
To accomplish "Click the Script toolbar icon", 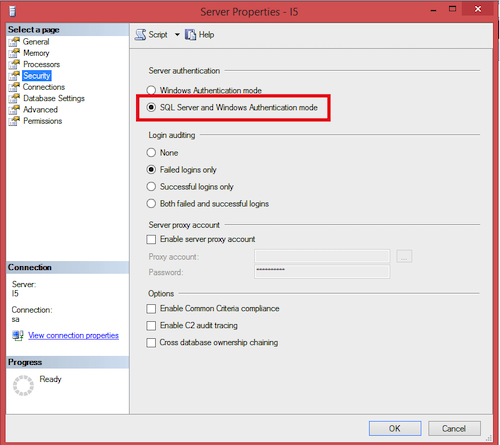I will pos(140,35).
